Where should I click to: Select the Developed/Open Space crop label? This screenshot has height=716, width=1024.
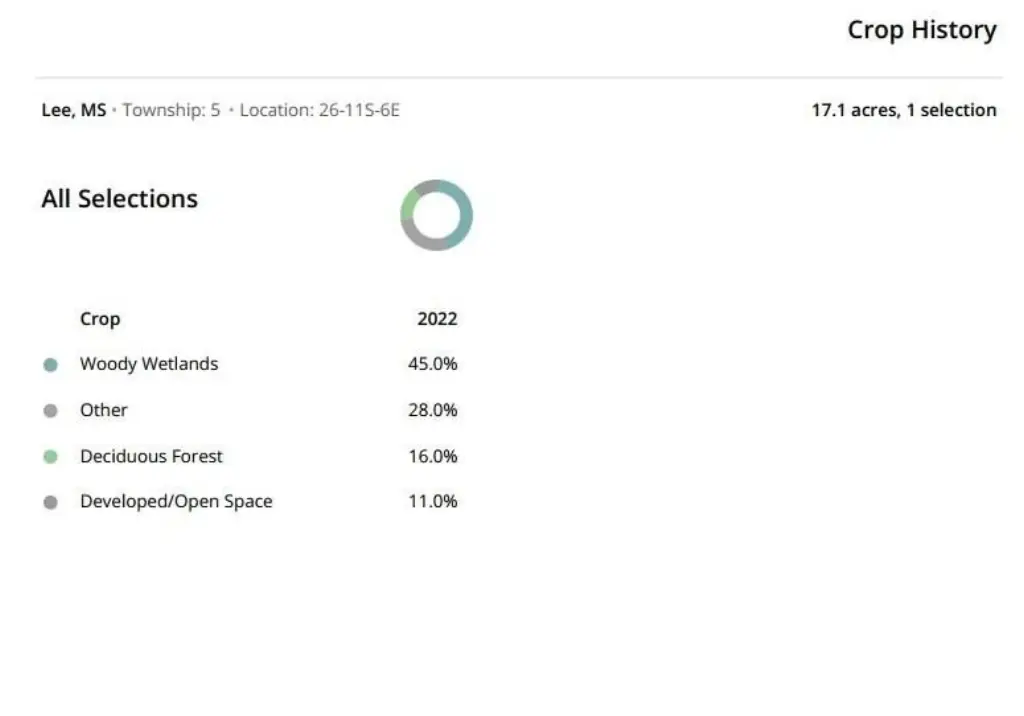point(176,502)
